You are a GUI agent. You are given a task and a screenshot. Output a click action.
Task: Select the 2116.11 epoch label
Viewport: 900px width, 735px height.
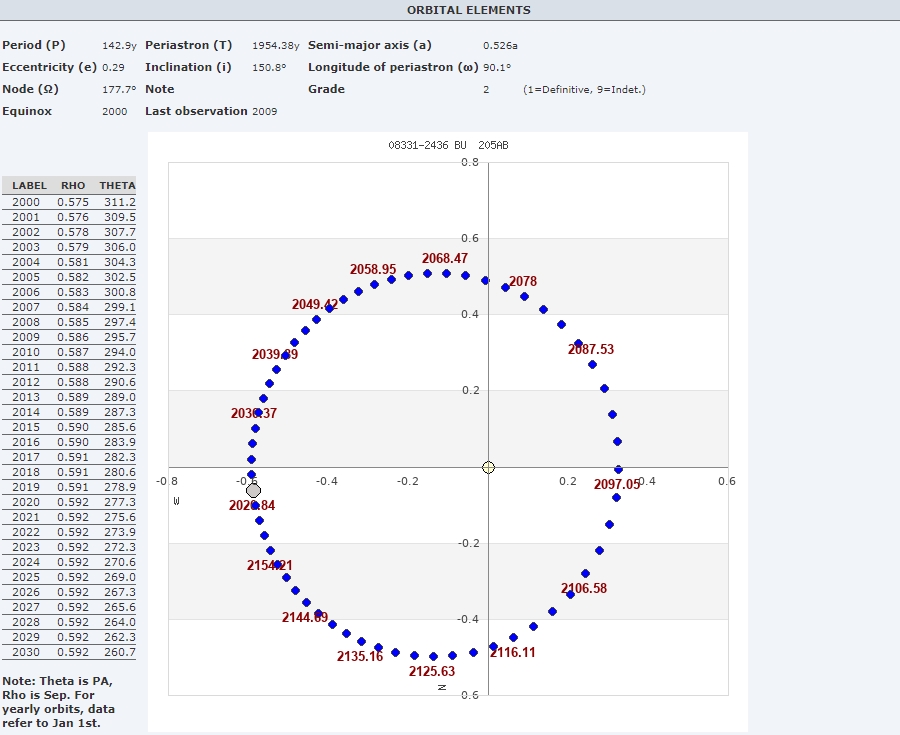513,652
